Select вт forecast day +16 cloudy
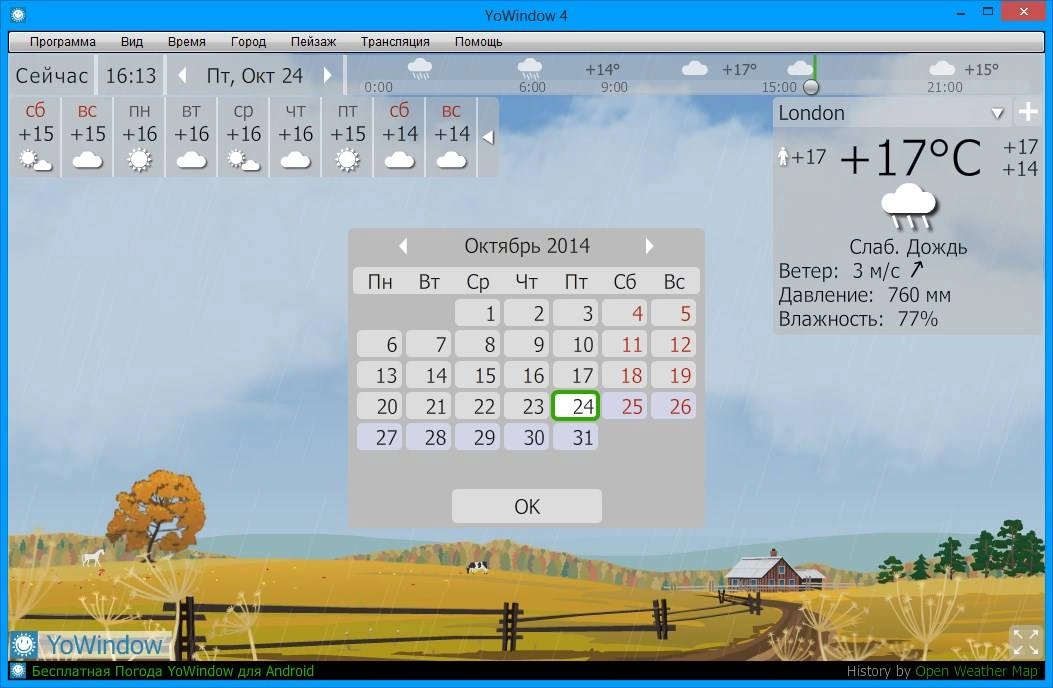Image resolution: width=1053 pixels, height=688 pixels. [x=191, y=137]
